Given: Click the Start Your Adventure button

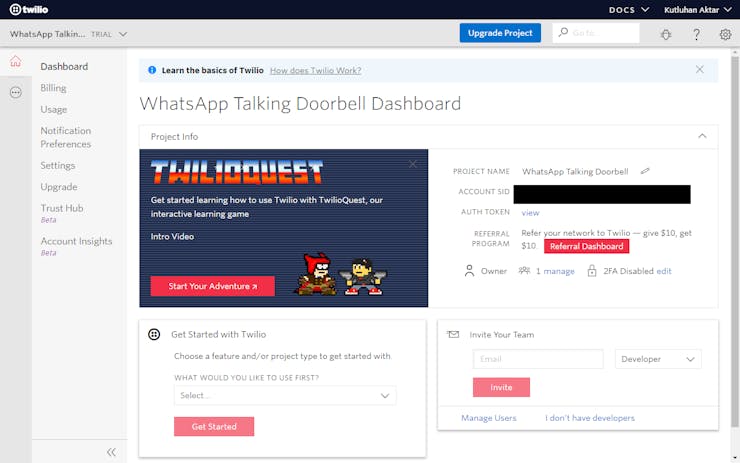Looking at the screenshot, I should pos(212,286).
